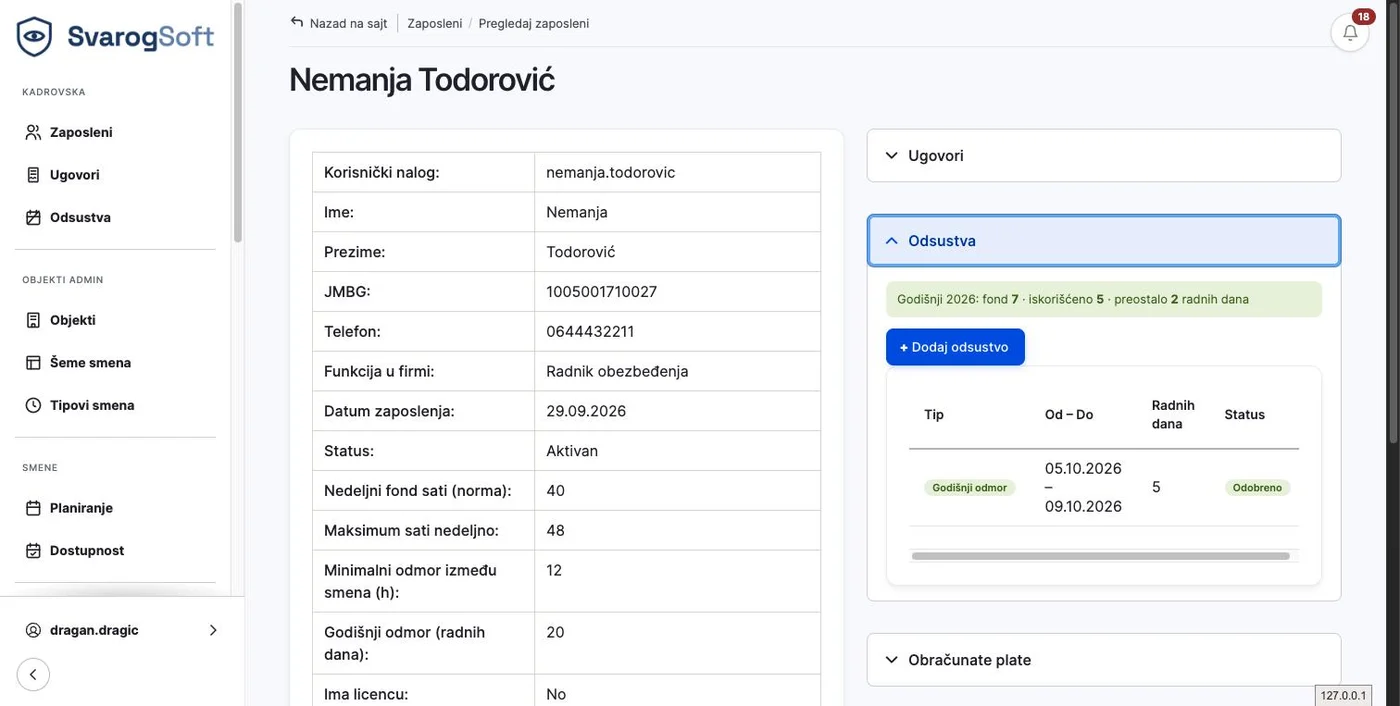Click the dragan.dragic user avatar icon
The height and width of the screenshot is (706, 1400).
click(33, 630)
